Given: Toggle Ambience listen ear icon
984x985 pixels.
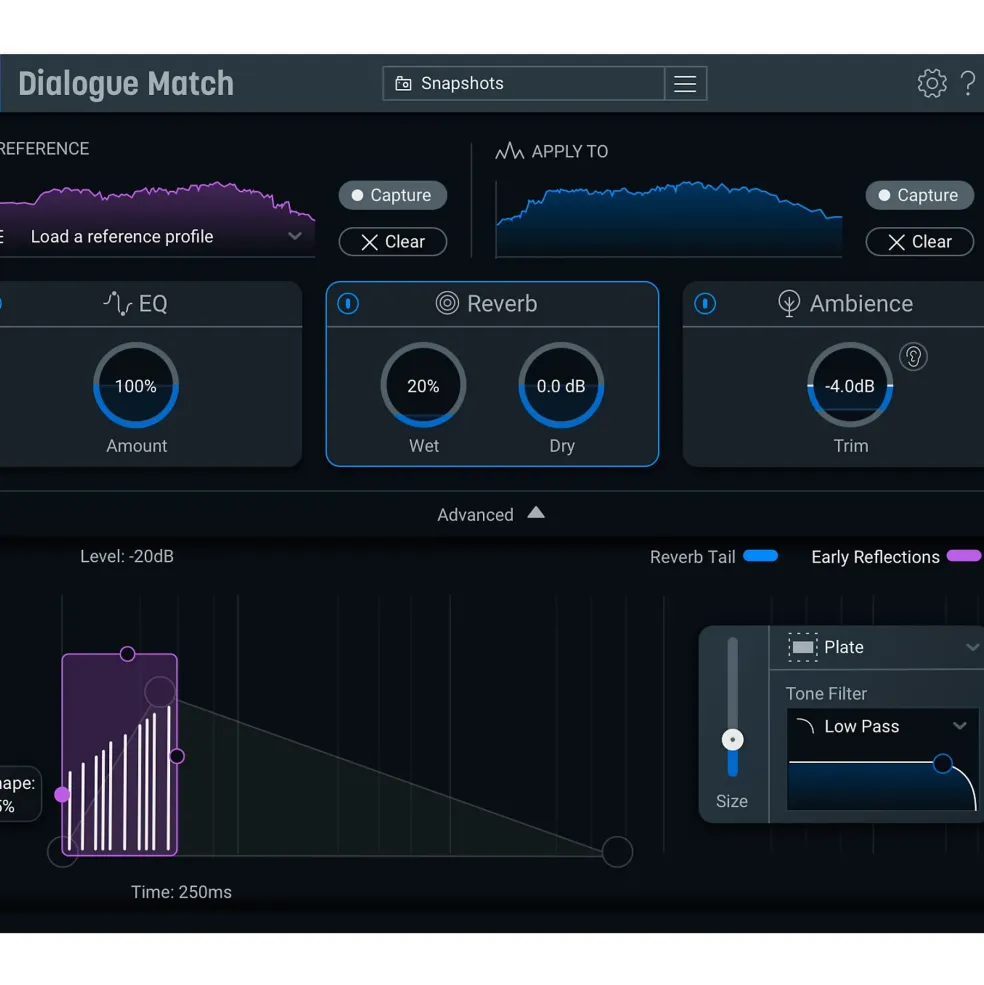Looking at the screenshot, I should pyautogui.click(x=913, y=357).
